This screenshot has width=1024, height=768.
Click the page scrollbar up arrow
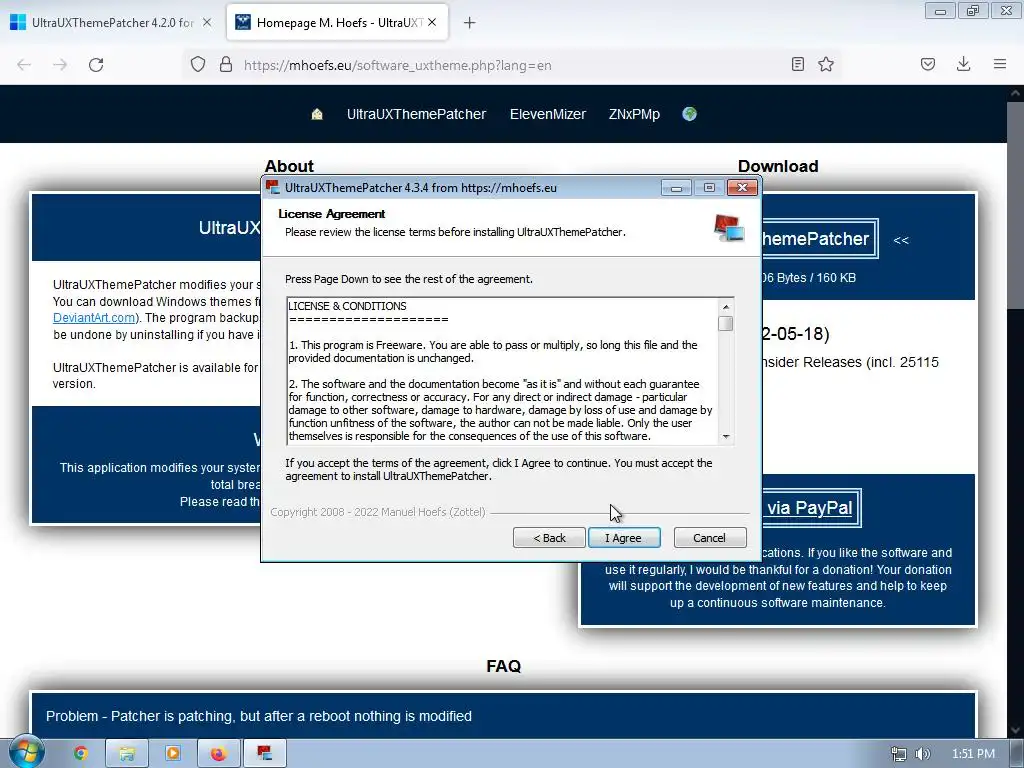coord(1016,93)
